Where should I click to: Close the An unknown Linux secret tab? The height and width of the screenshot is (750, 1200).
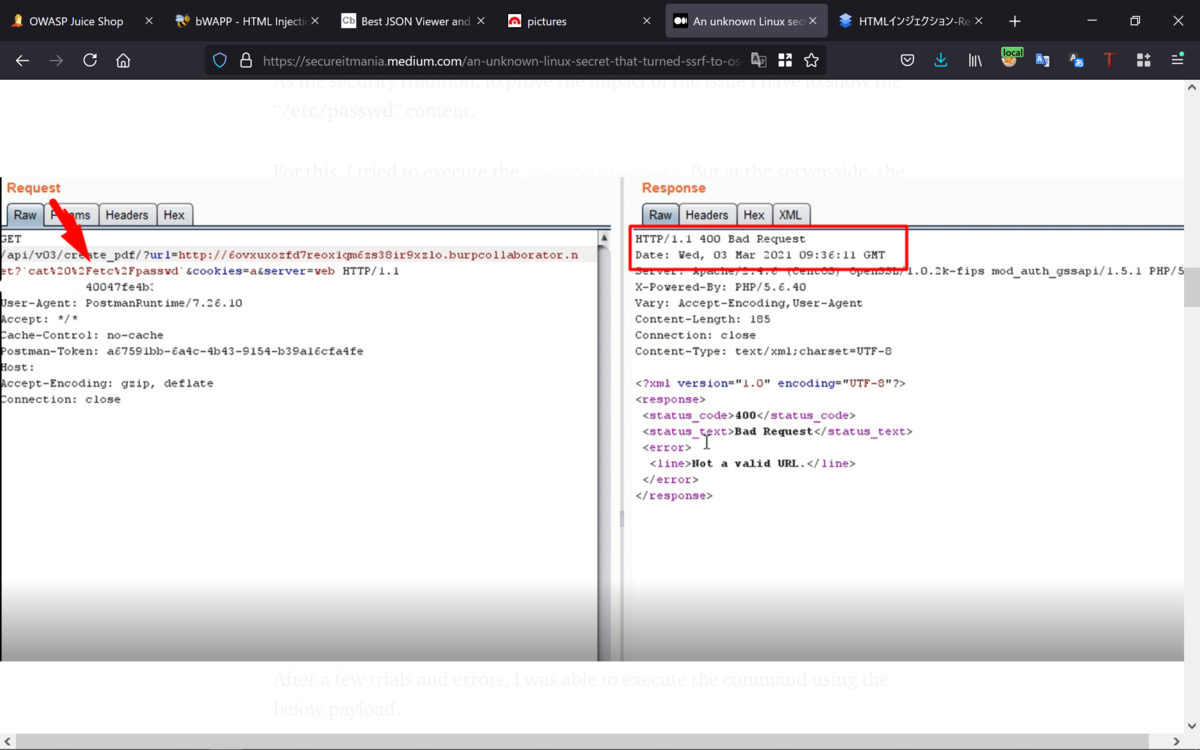click(811, 21)
